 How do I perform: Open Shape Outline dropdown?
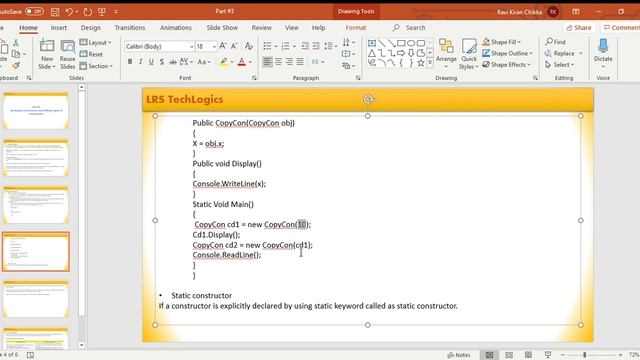pyautogui.click(x=507, y=53)
